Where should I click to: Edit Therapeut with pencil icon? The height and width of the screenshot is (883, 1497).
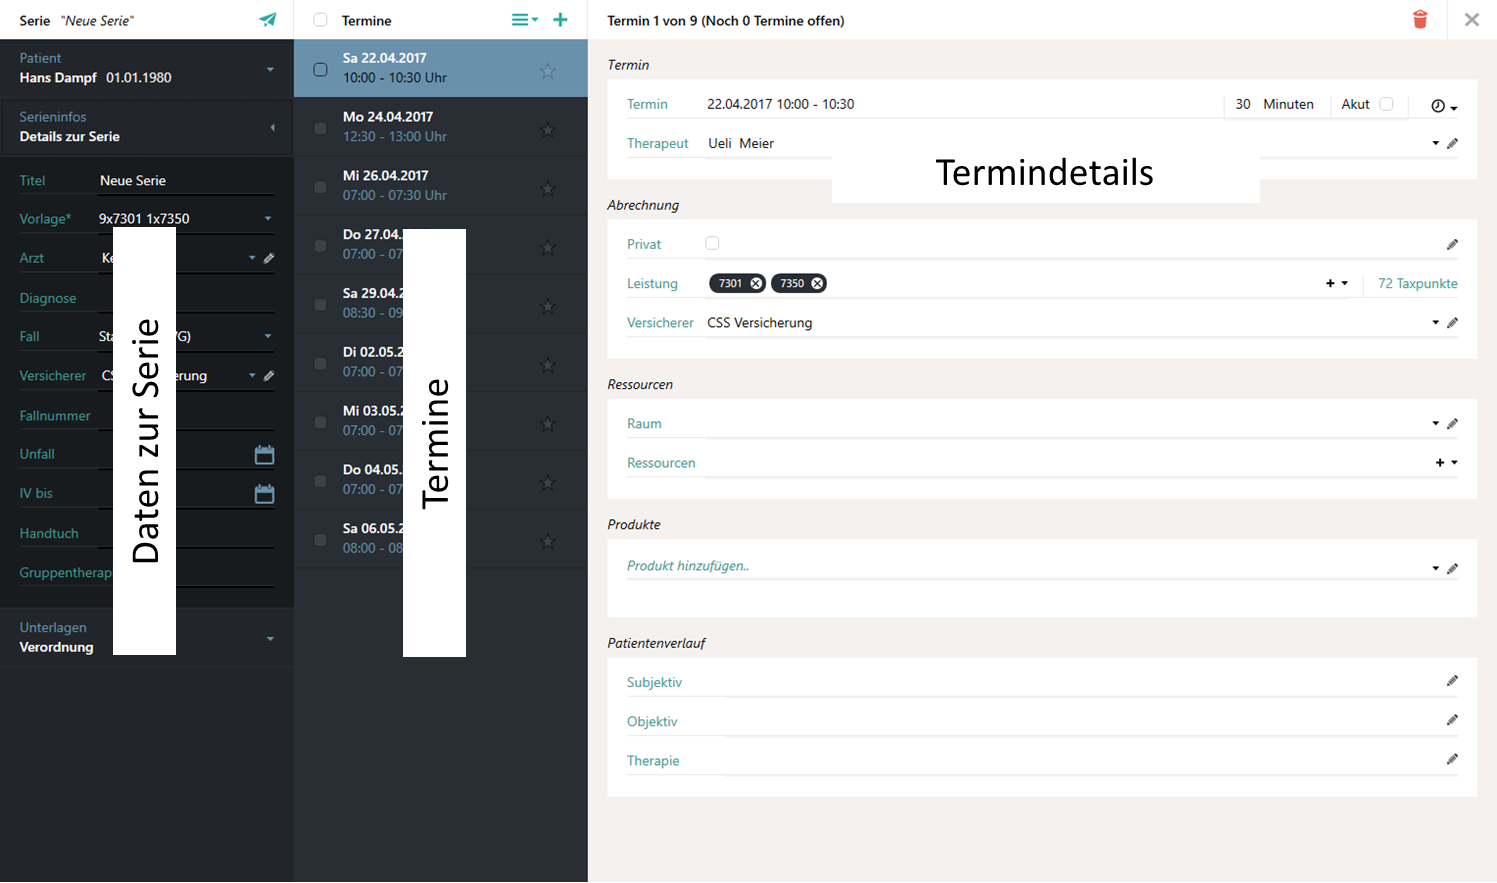click(1452, 144)
